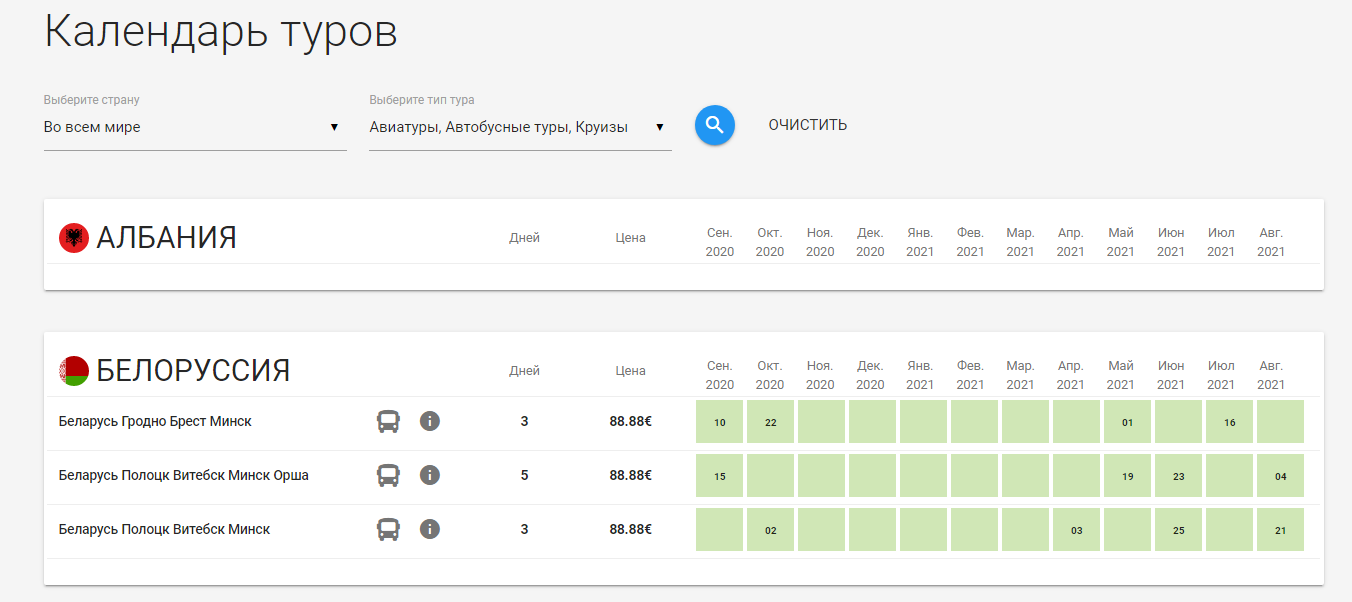The width and height of the screenshot is (1352, 602).
Task: Click the Albania flag icon
Action: tap(74, 238)
